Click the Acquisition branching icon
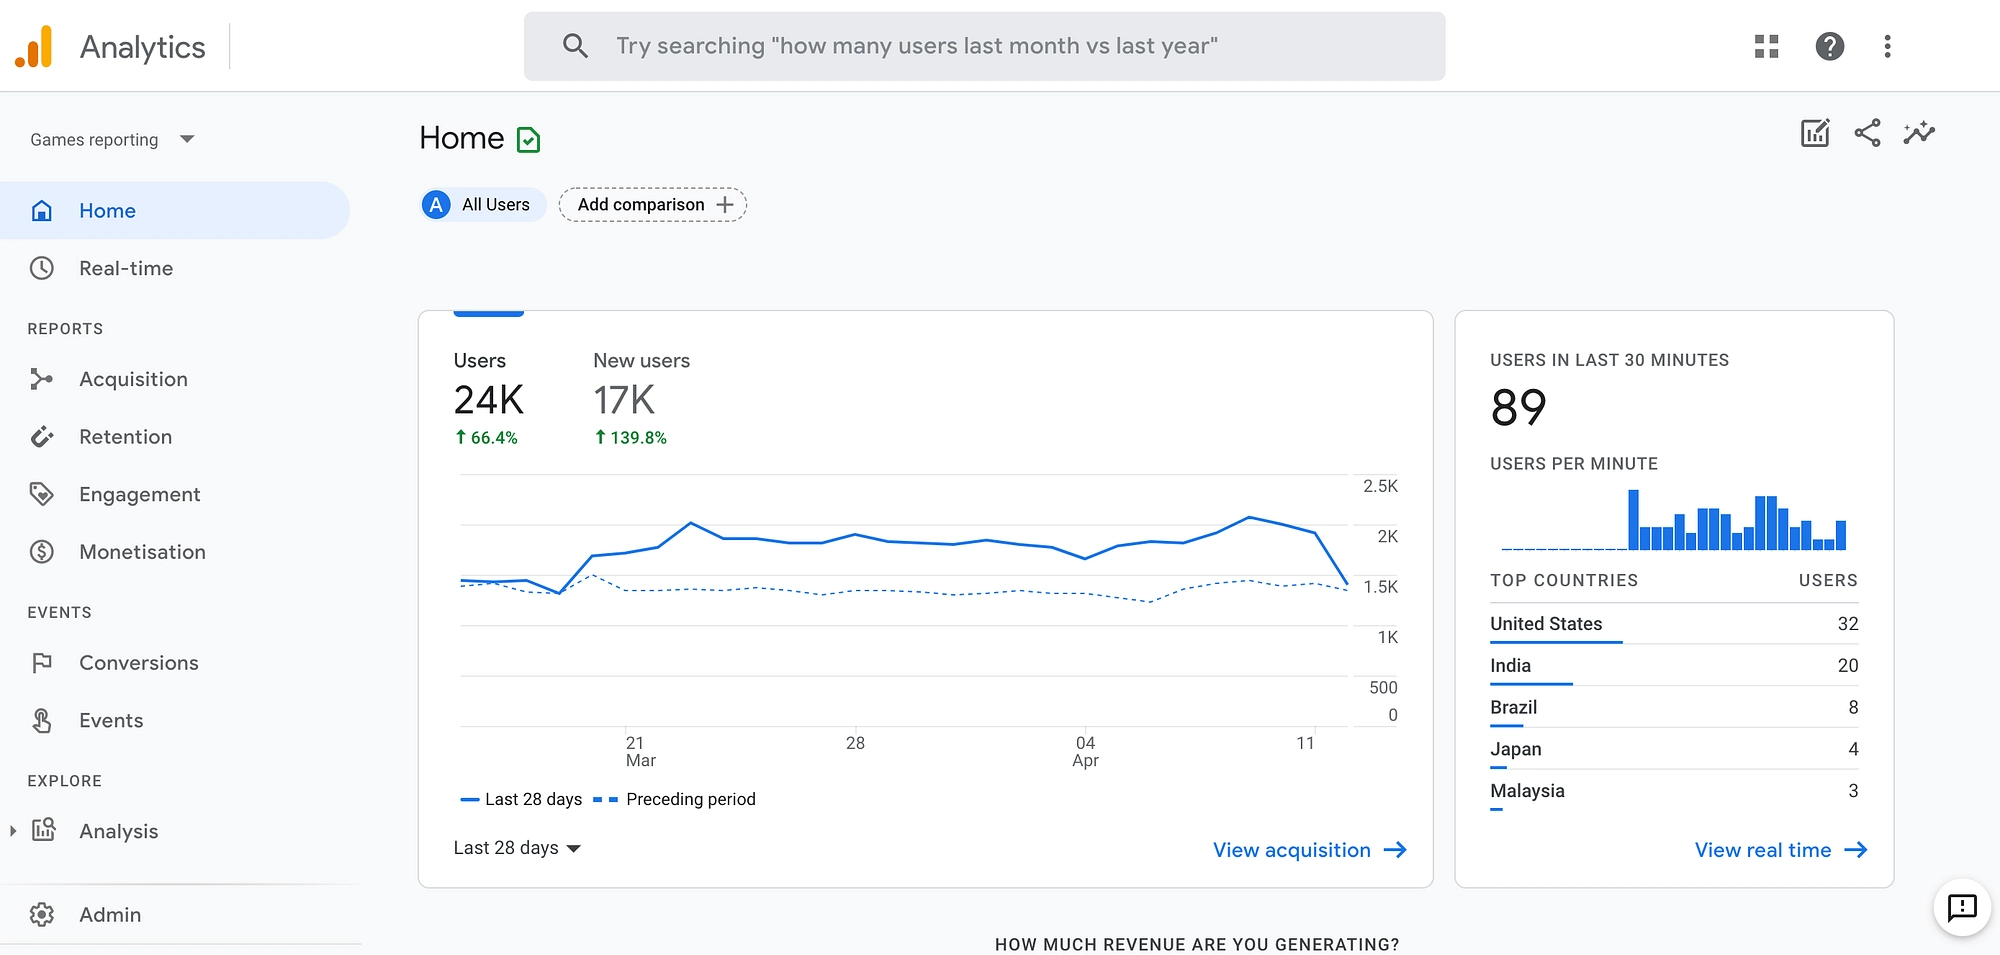 pyautogui.click(x=42, y=379)
